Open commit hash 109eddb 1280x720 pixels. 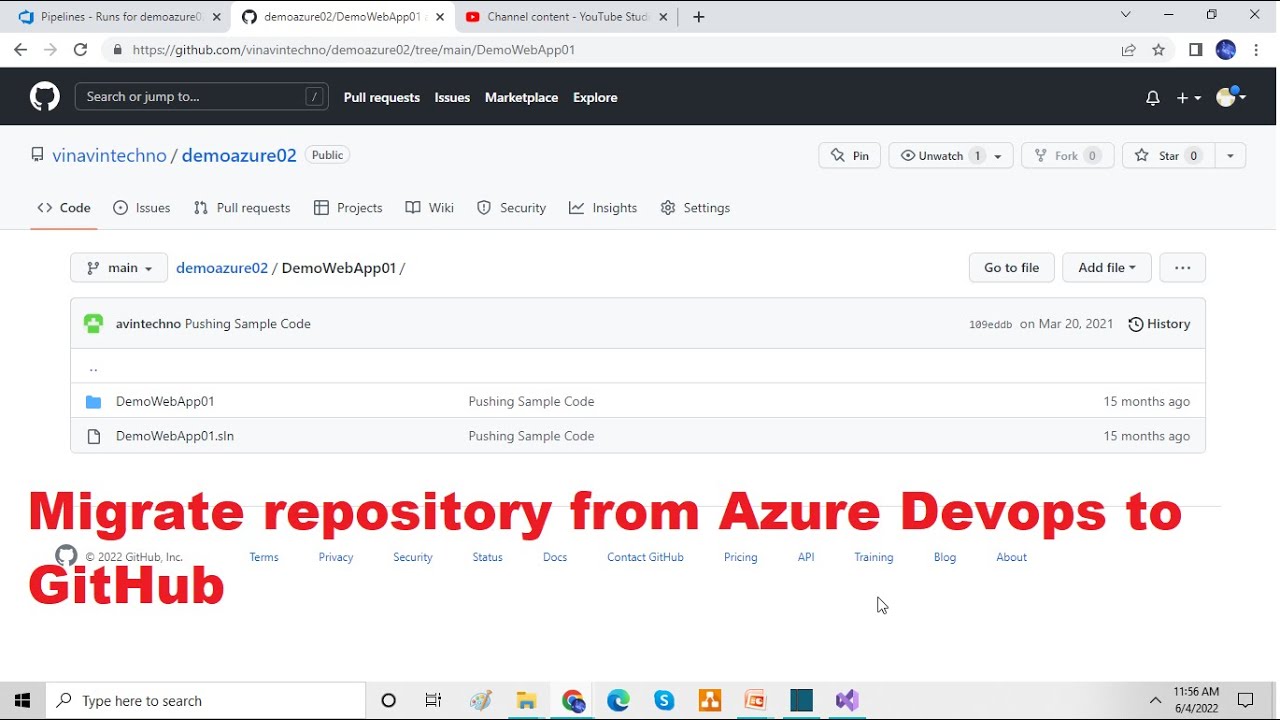pyautogui.click(x=990, y=325)
